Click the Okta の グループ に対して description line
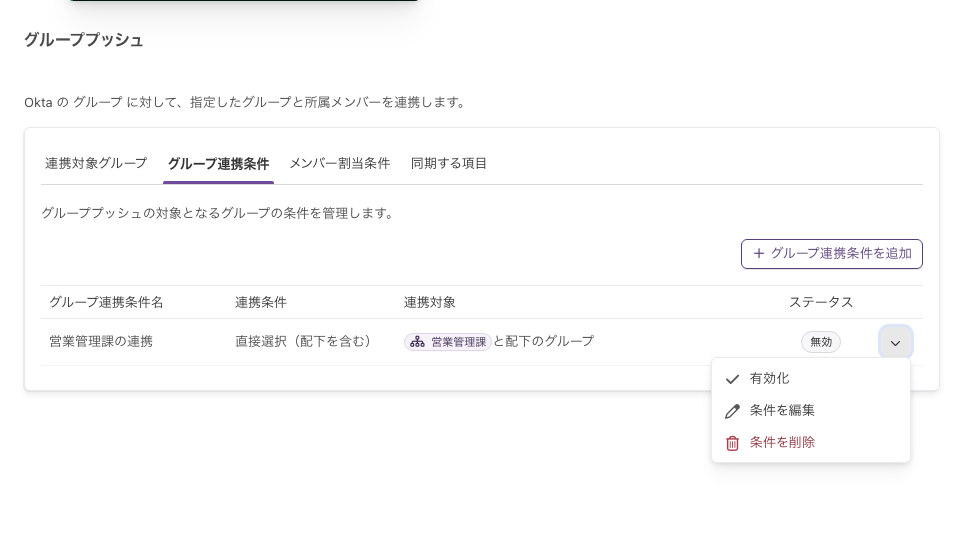Screen dimensions: 964x560 click(246, 102)
